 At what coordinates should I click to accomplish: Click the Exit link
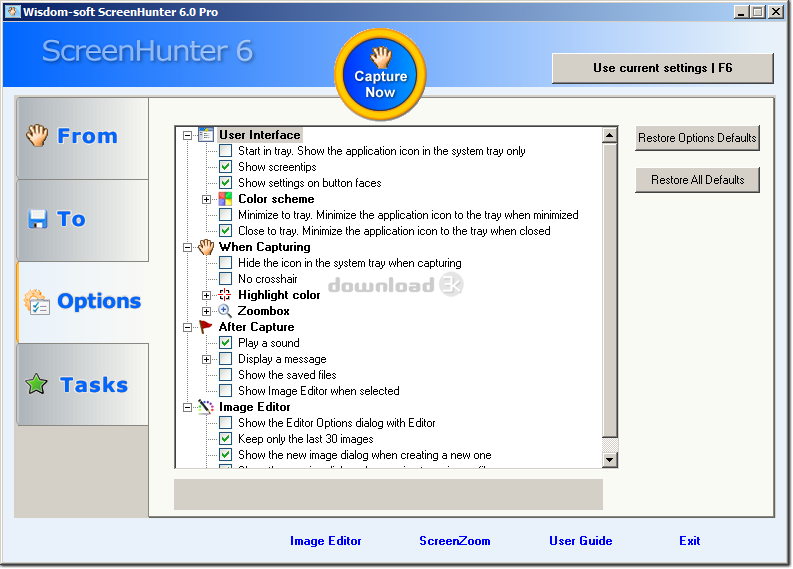click(689, 541)
